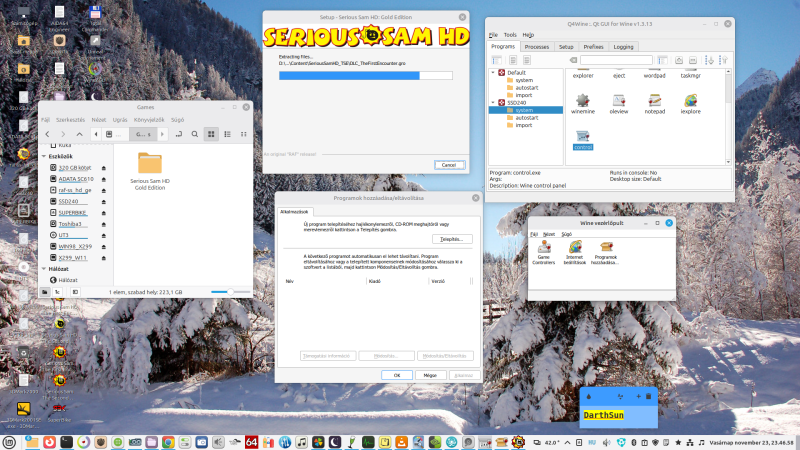Toggle location entry in Games toolbar
The width and height of the screenshot is (800, 450).
(x=179, y=134)
